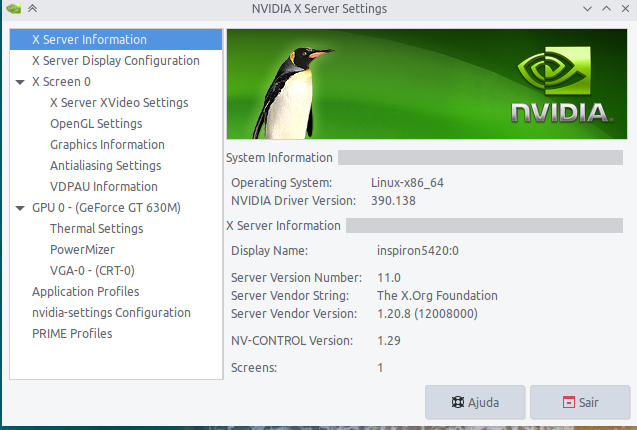This screenshot has height=430, width=637.
Task: Open OpenGL Settings page
Action: click(x=116, y=124)
